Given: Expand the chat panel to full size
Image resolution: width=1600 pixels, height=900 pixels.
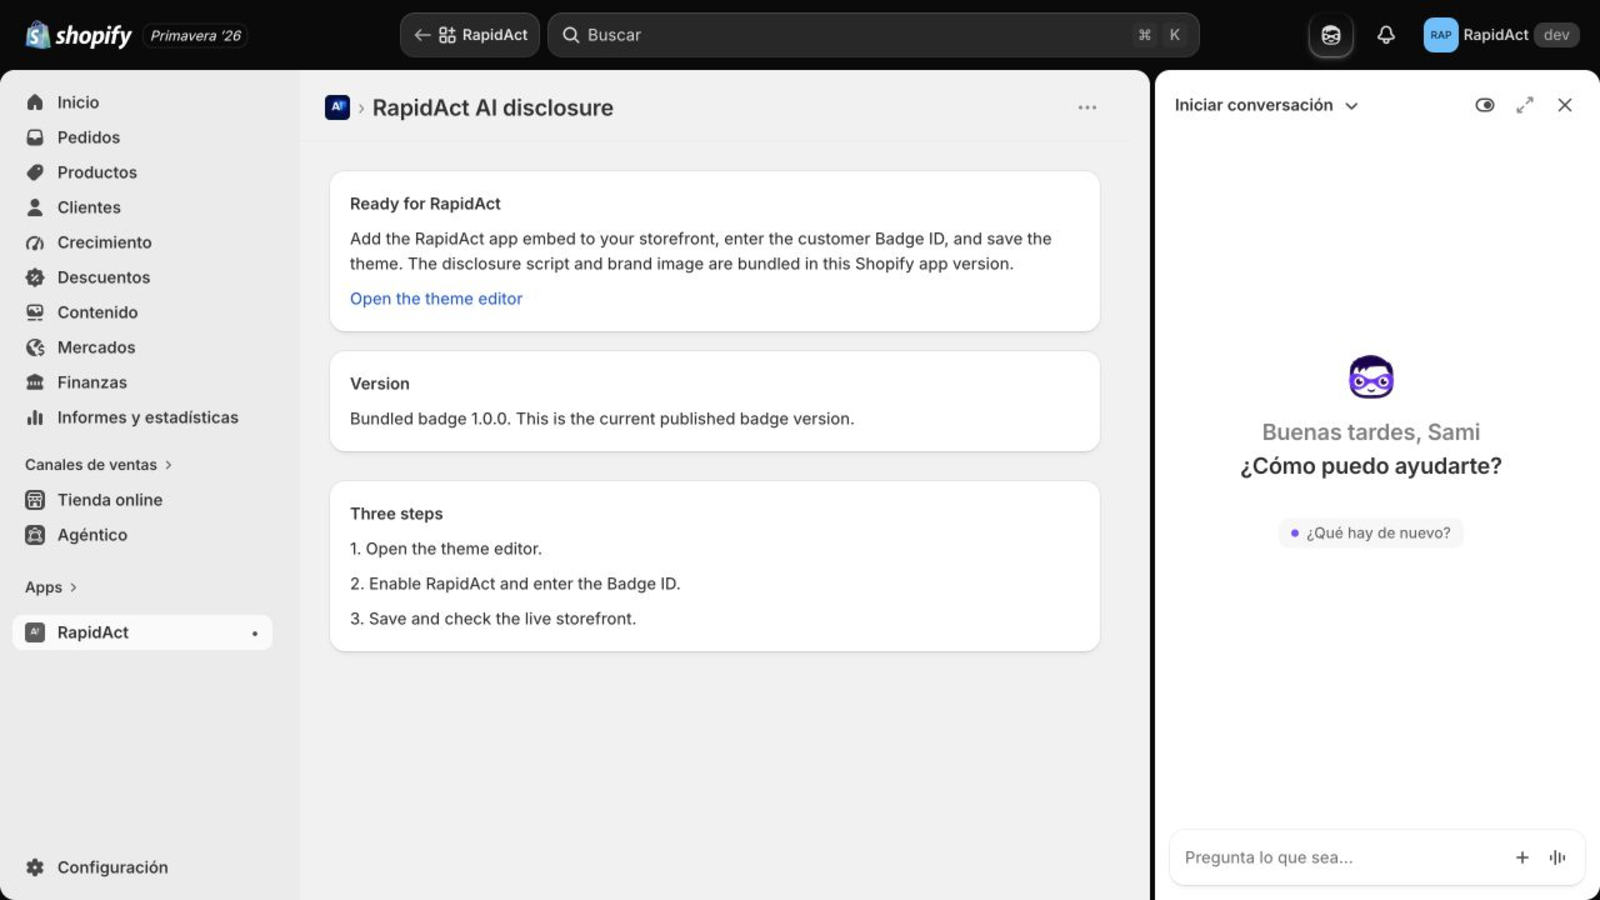Looking at the screenshot, I should (x=1525, y=105).
